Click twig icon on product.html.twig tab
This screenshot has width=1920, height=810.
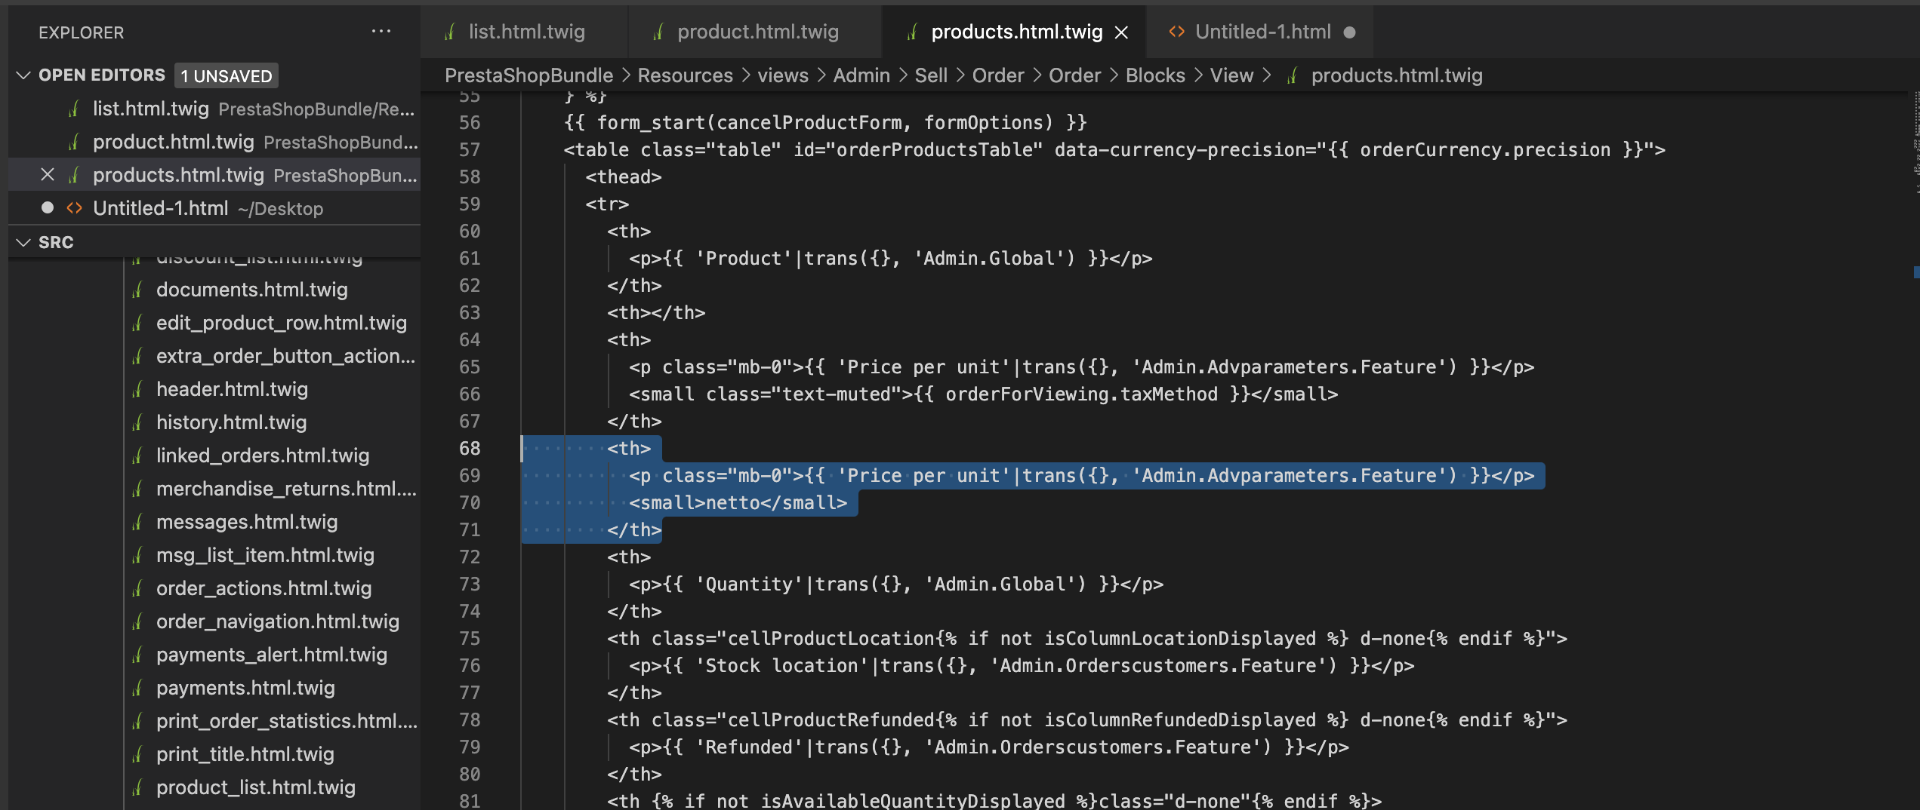tap(658, 32)
